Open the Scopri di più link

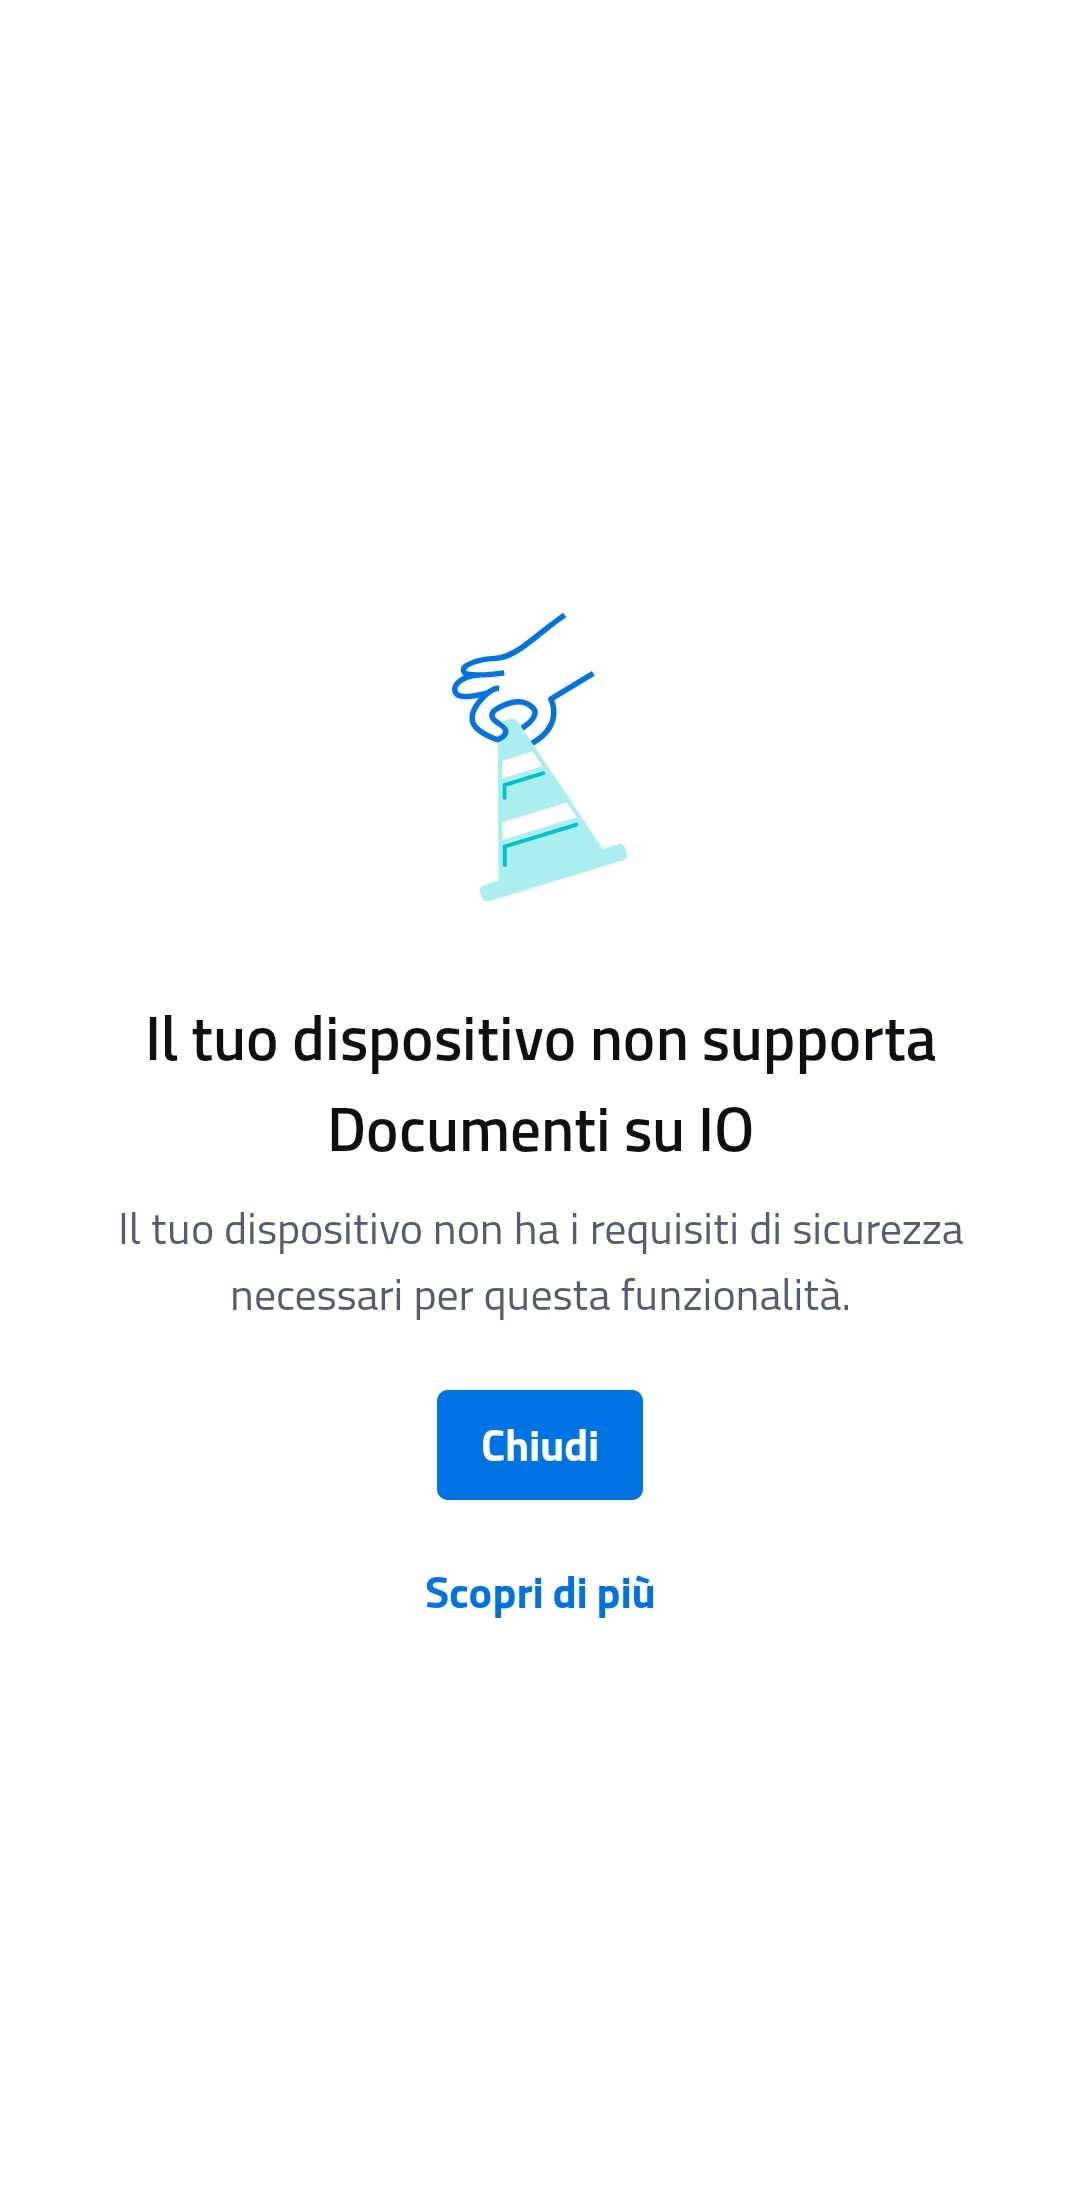pyautogui.click(x=540, y=1593)
